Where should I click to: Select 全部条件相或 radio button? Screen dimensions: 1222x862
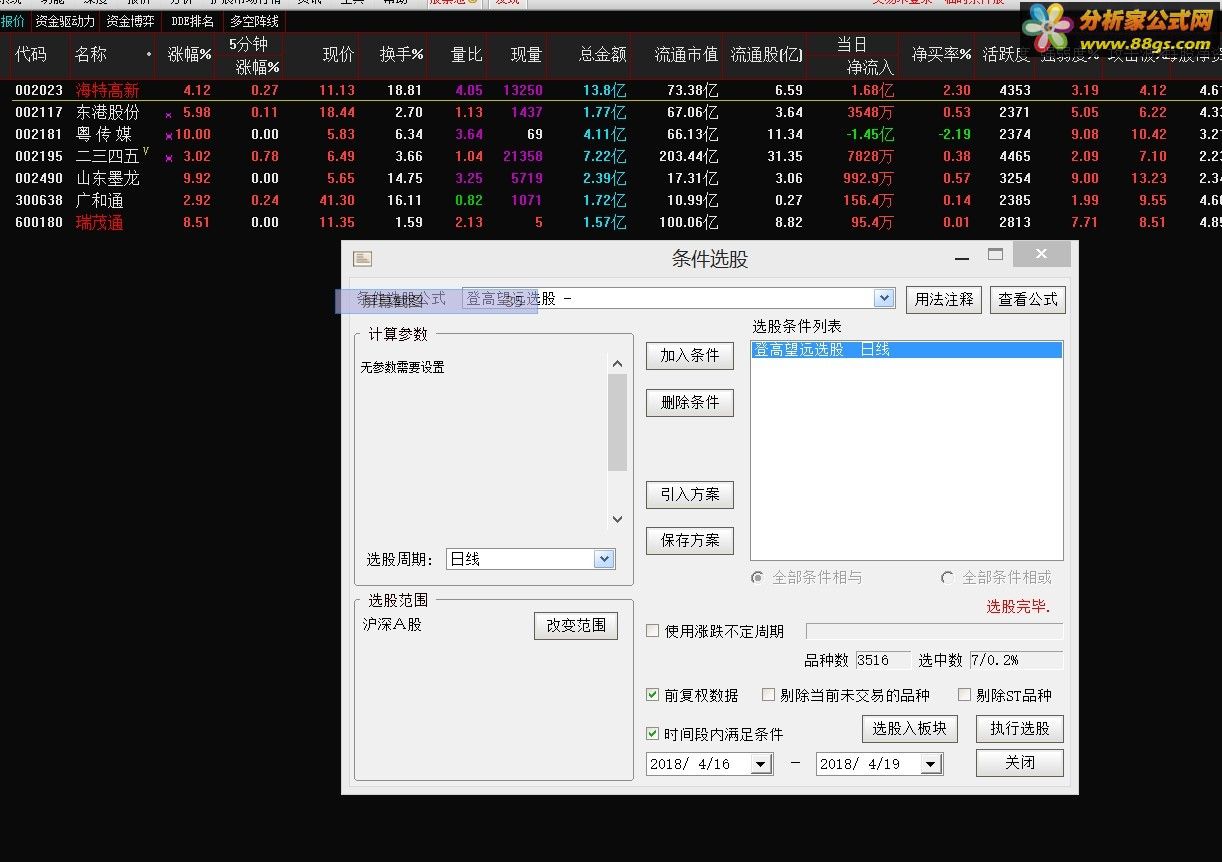pos(947,577)
